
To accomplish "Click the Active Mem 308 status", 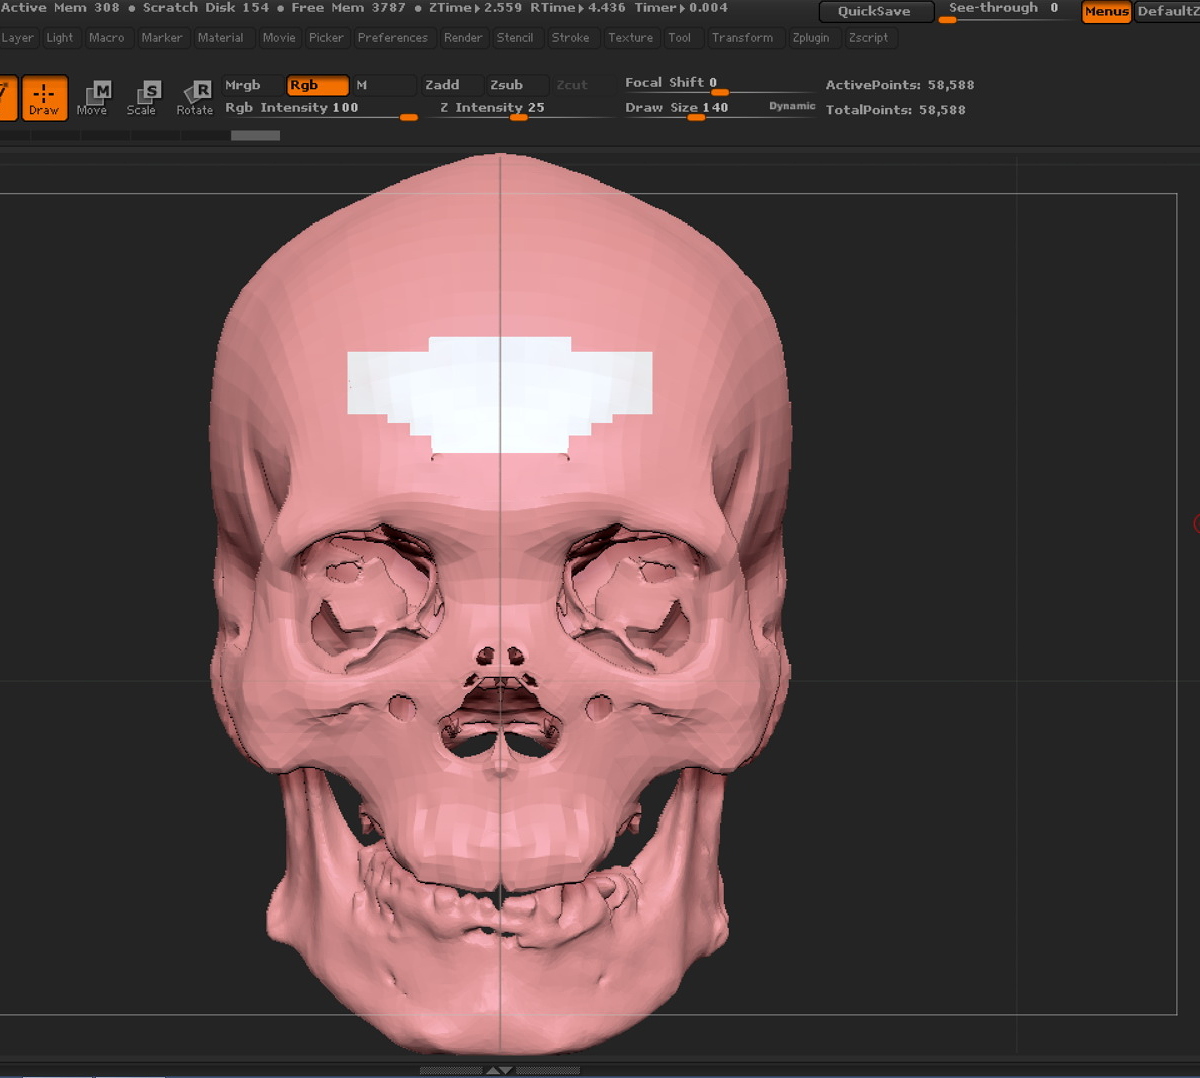I will [60, 8].
